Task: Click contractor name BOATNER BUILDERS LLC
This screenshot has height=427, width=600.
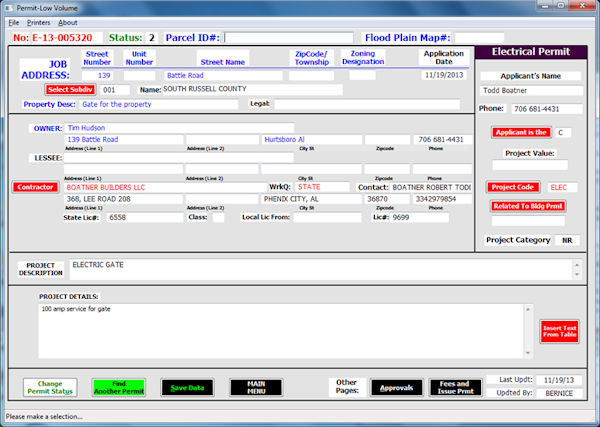Action: tap(165, 187)
